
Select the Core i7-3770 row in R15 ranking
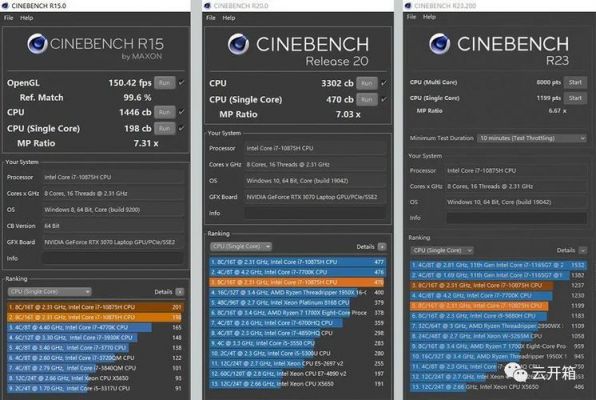(x=95, y=348)
